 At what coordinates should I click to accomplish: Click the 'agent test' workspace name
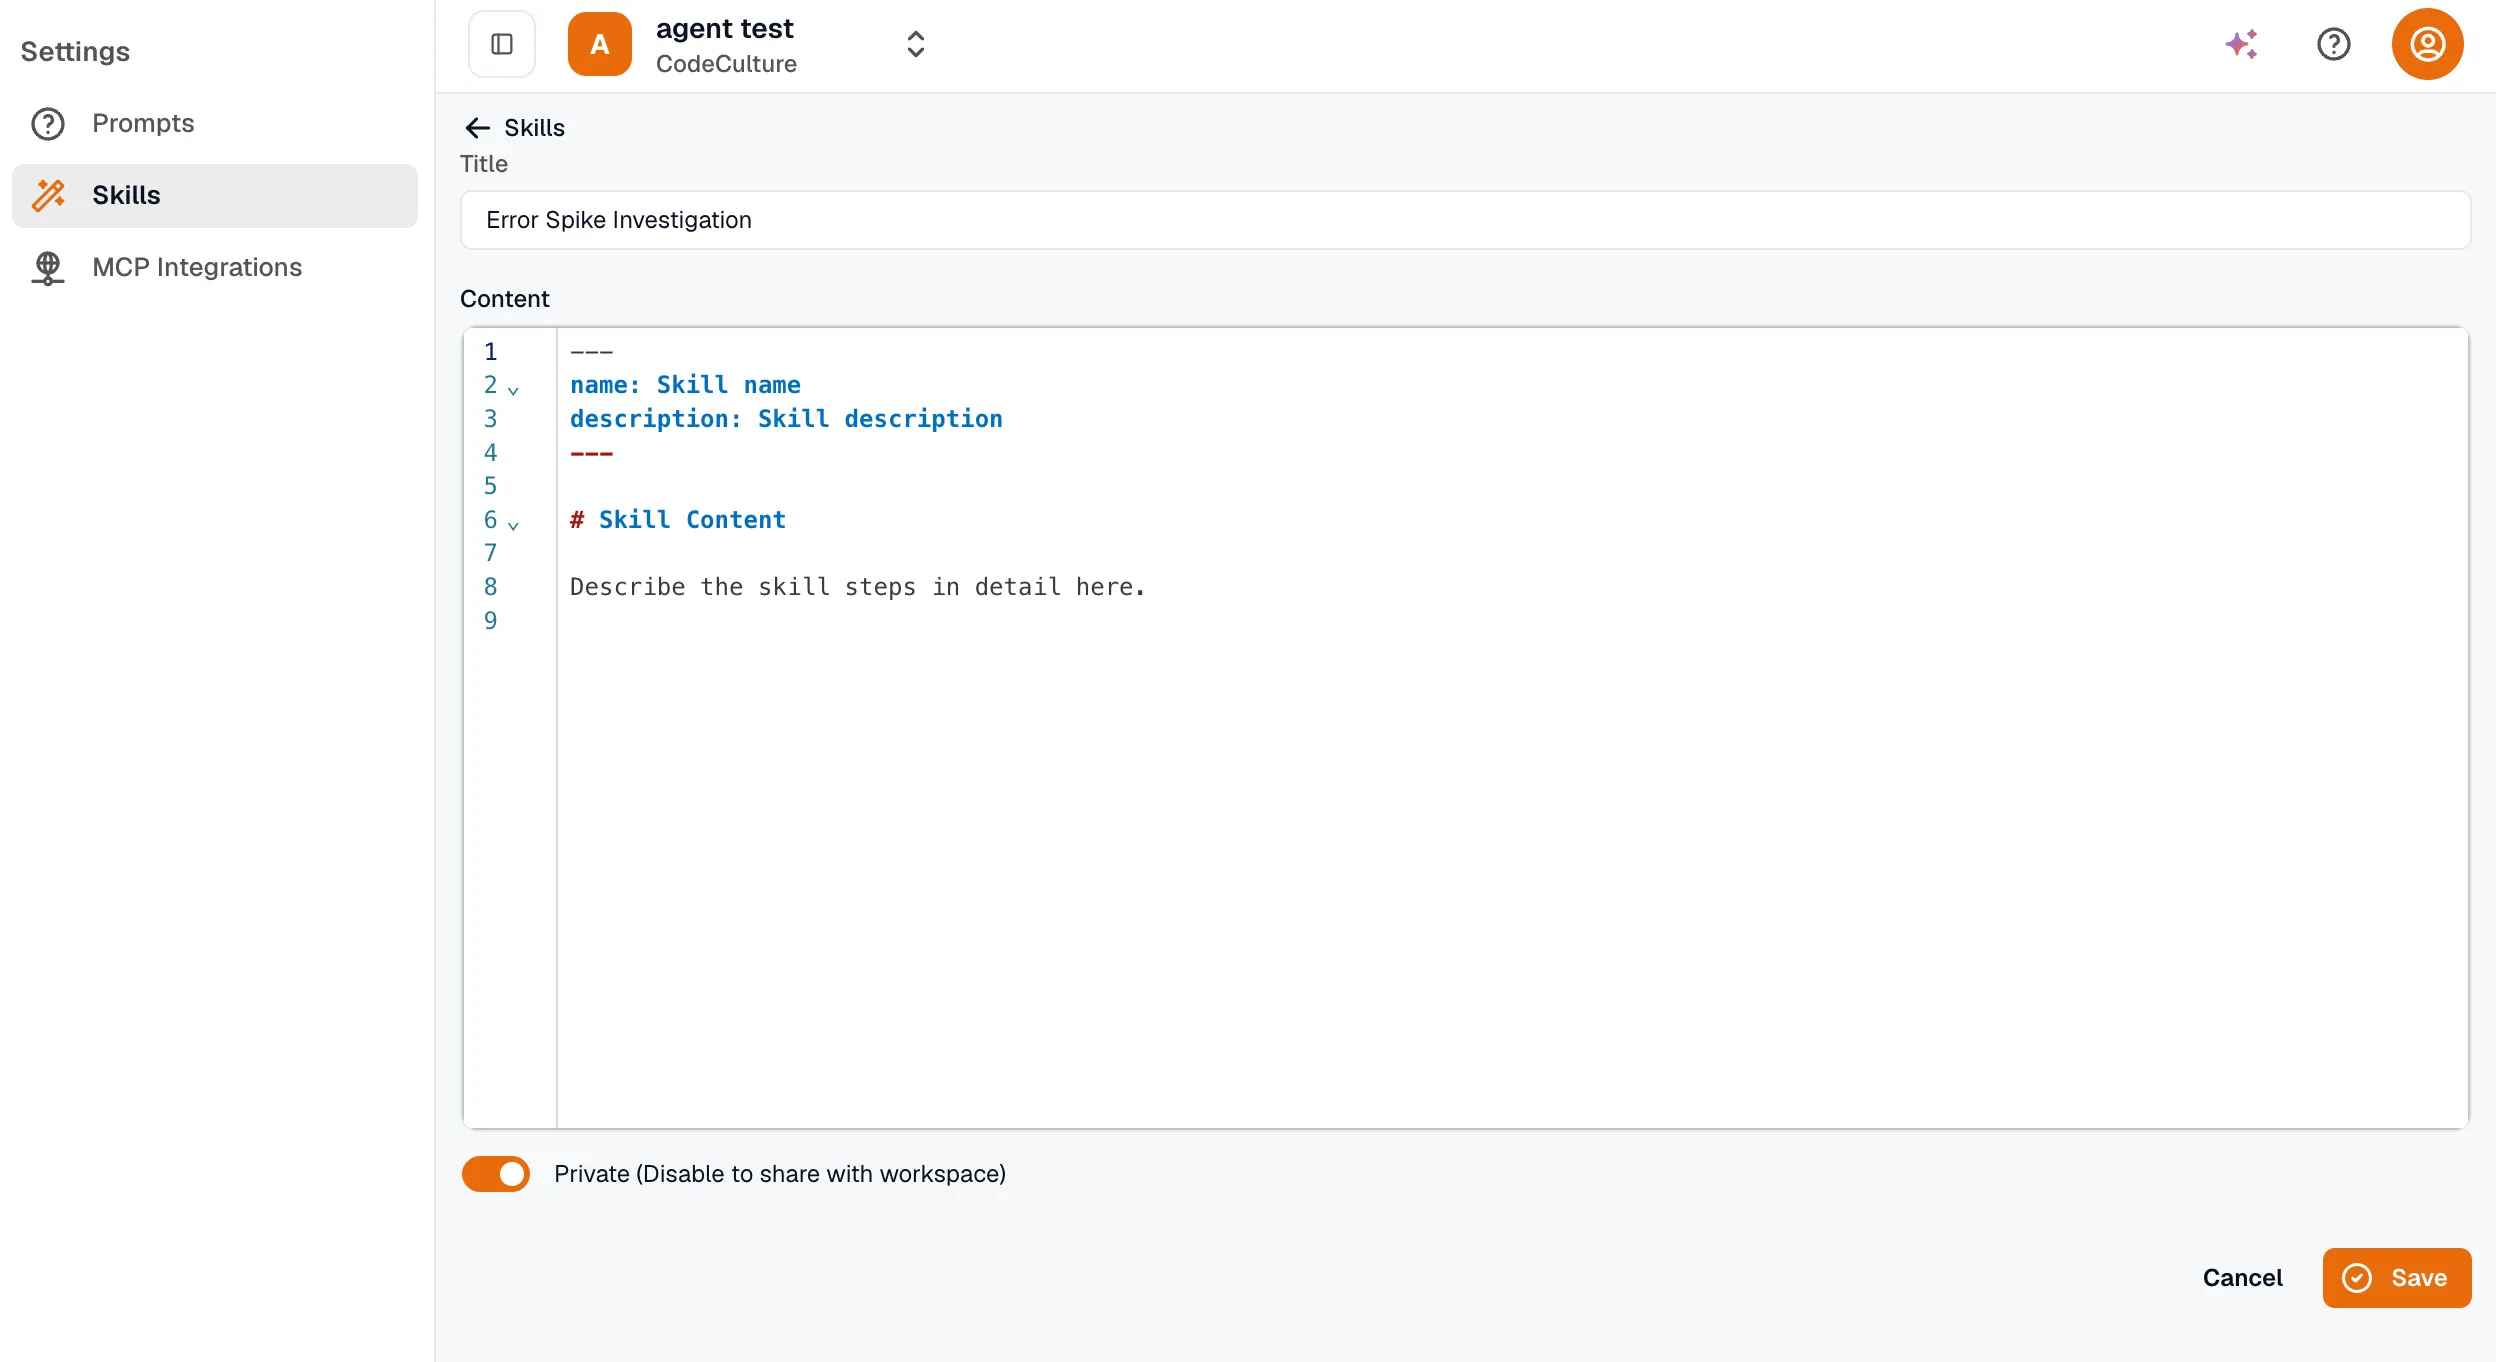click(724, 28)
